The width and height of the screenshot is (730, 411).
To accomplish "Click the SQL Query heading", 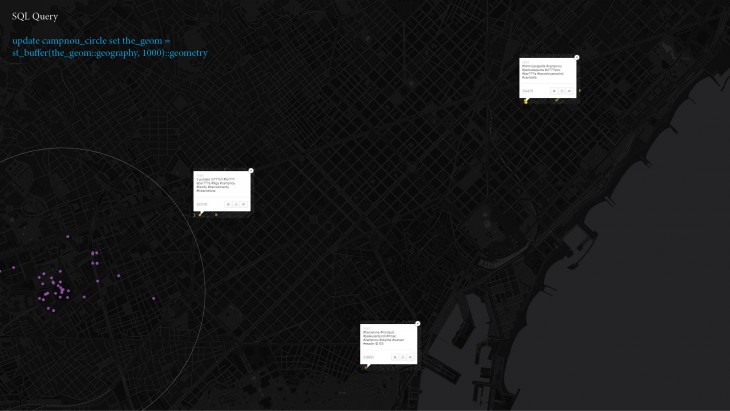I will tap(35, 16).
